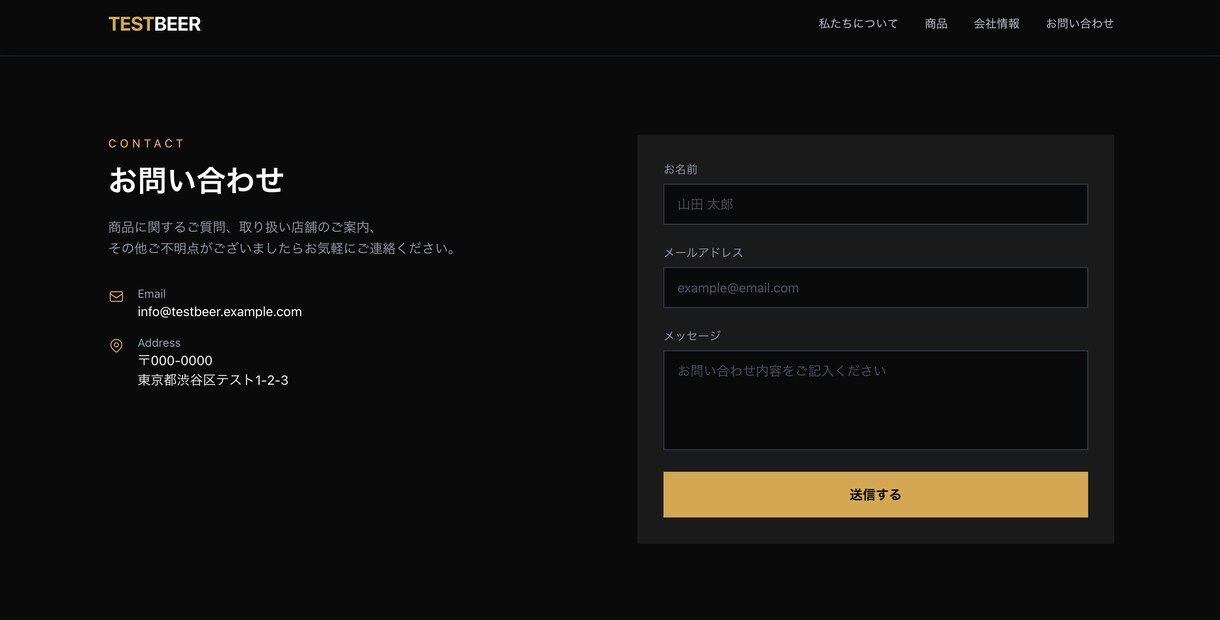Screen dimensions: 1220x620
Task: Open the 商品 nav link
Action: (936, 24)
